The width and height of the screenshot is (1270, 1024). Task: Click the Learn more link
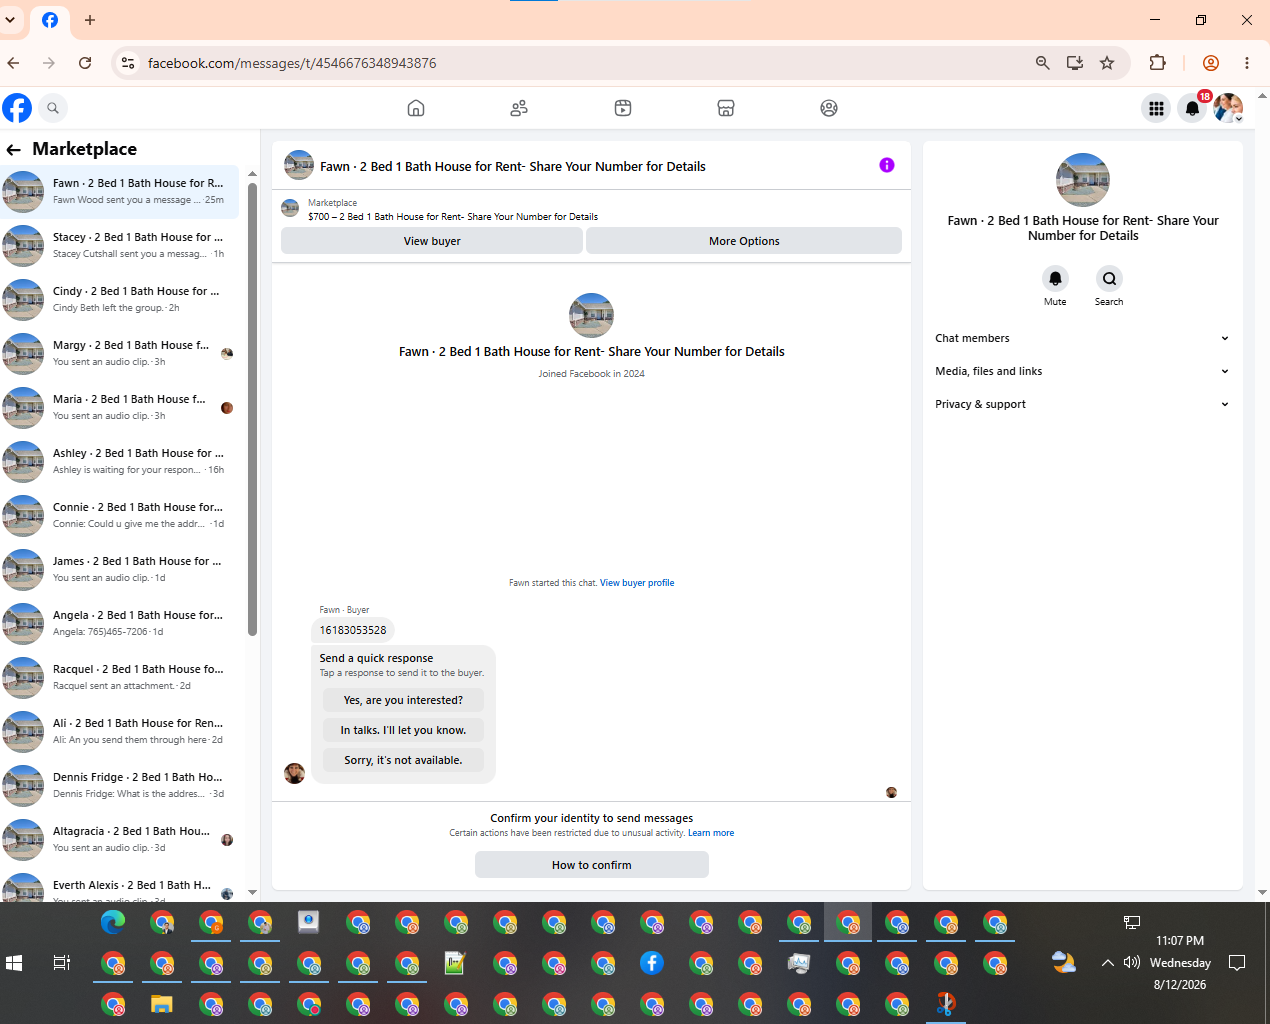click(711, 833)
